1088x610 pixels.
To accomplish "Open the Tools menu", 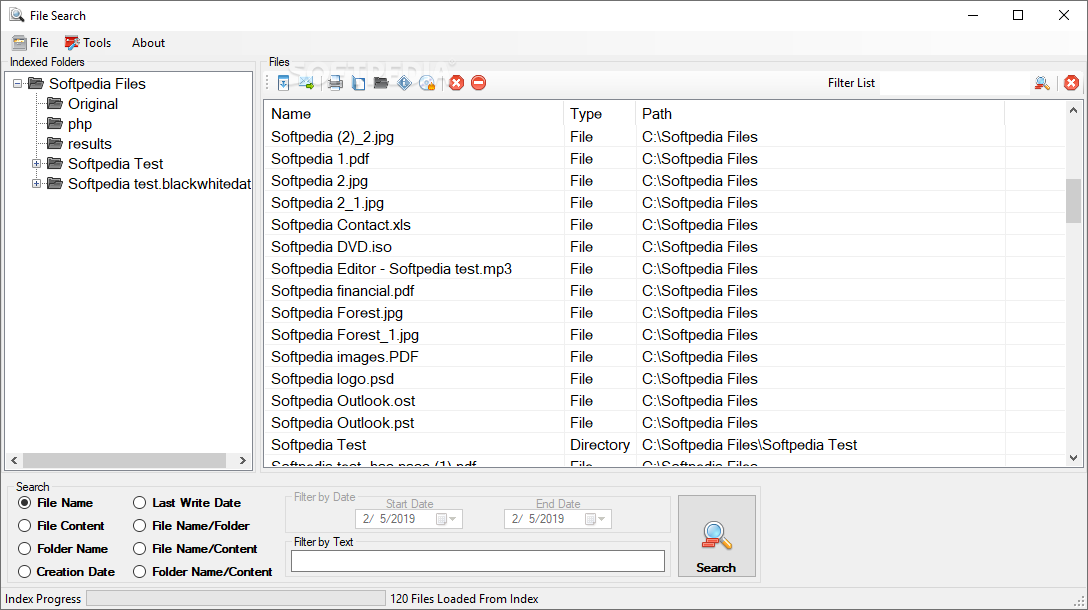I will click(87, 43).
